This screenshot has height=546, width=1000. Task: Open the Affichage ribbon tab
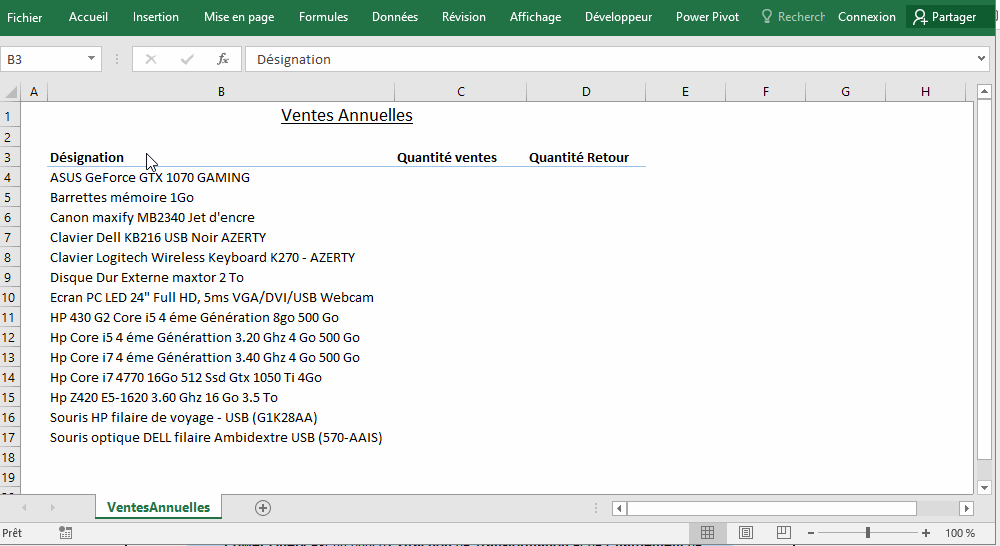(x=535, y=17)
